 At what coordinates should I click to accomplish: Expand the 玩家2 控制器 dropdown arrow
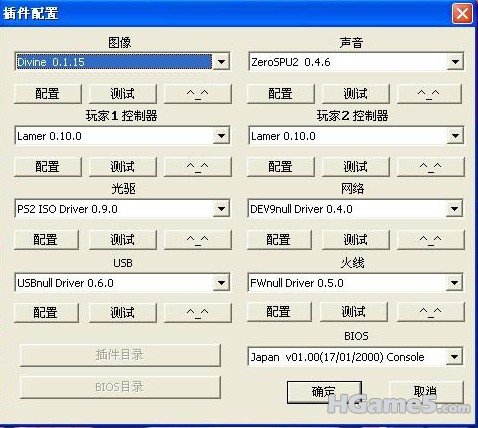pos(455,136)
